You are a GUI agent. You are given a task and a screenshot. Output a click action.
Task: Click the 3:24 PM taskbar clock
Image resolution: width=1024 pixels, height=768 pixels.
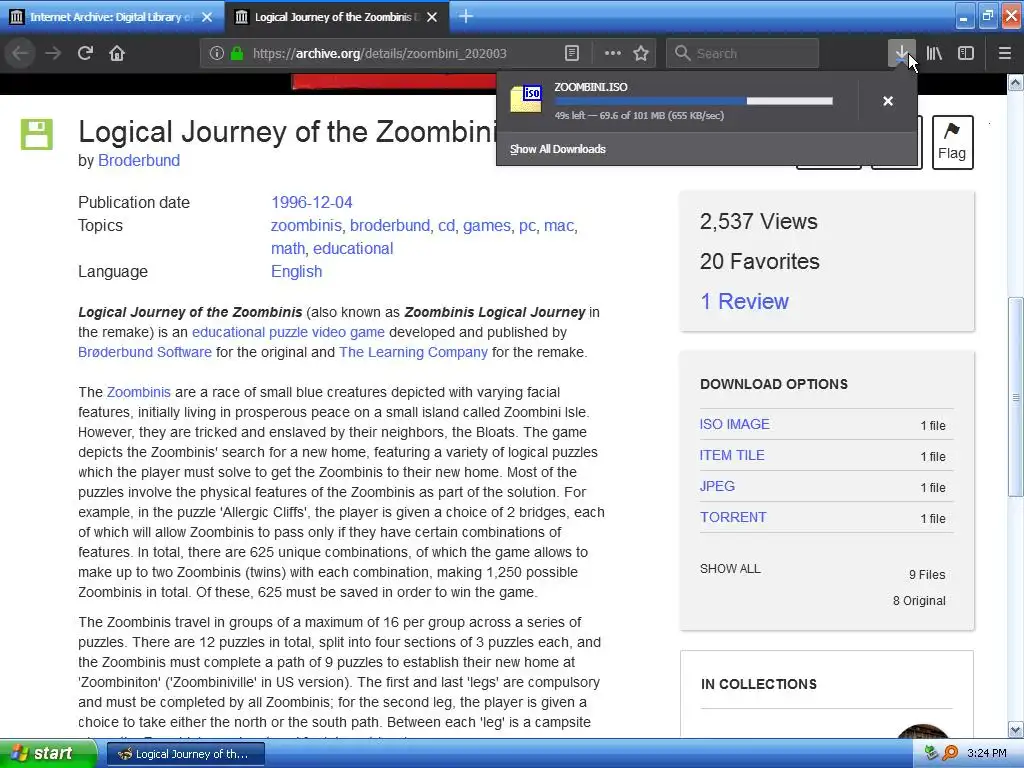click(x=987, y=754)
